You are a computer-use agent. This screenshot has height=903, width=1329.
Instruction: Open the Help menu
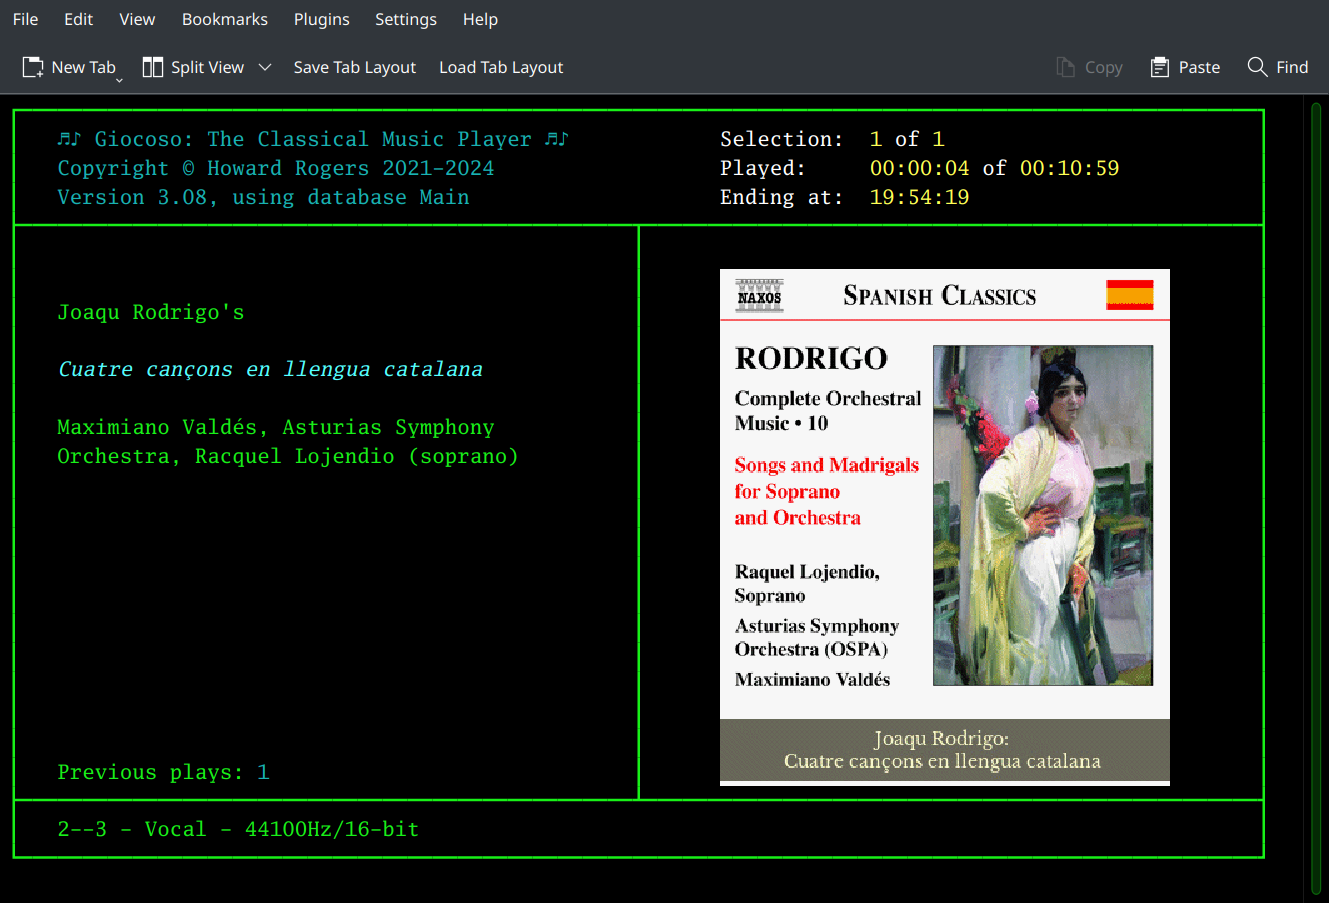point(480,19)
